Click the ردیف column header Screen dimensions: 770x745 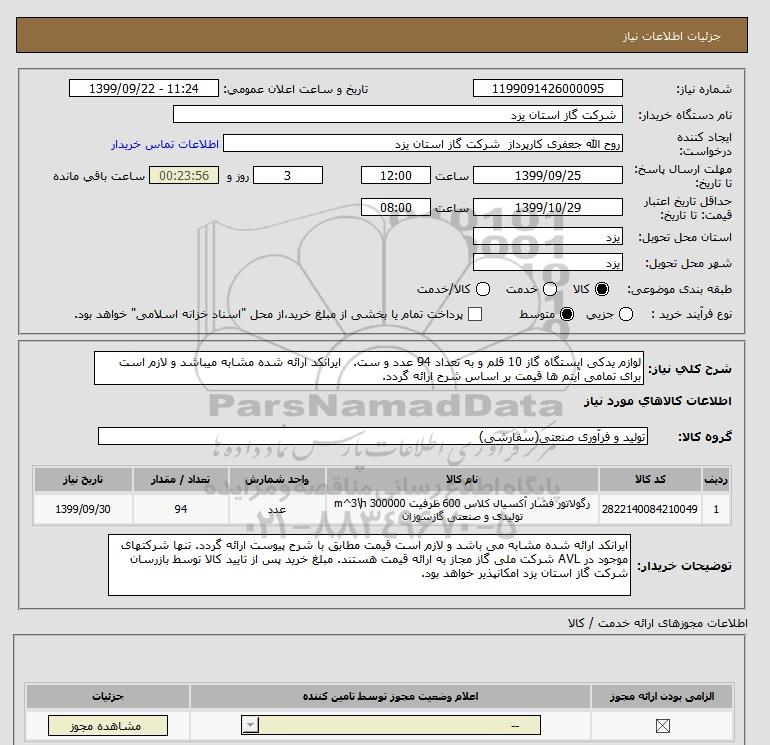(x=716, y=480)
